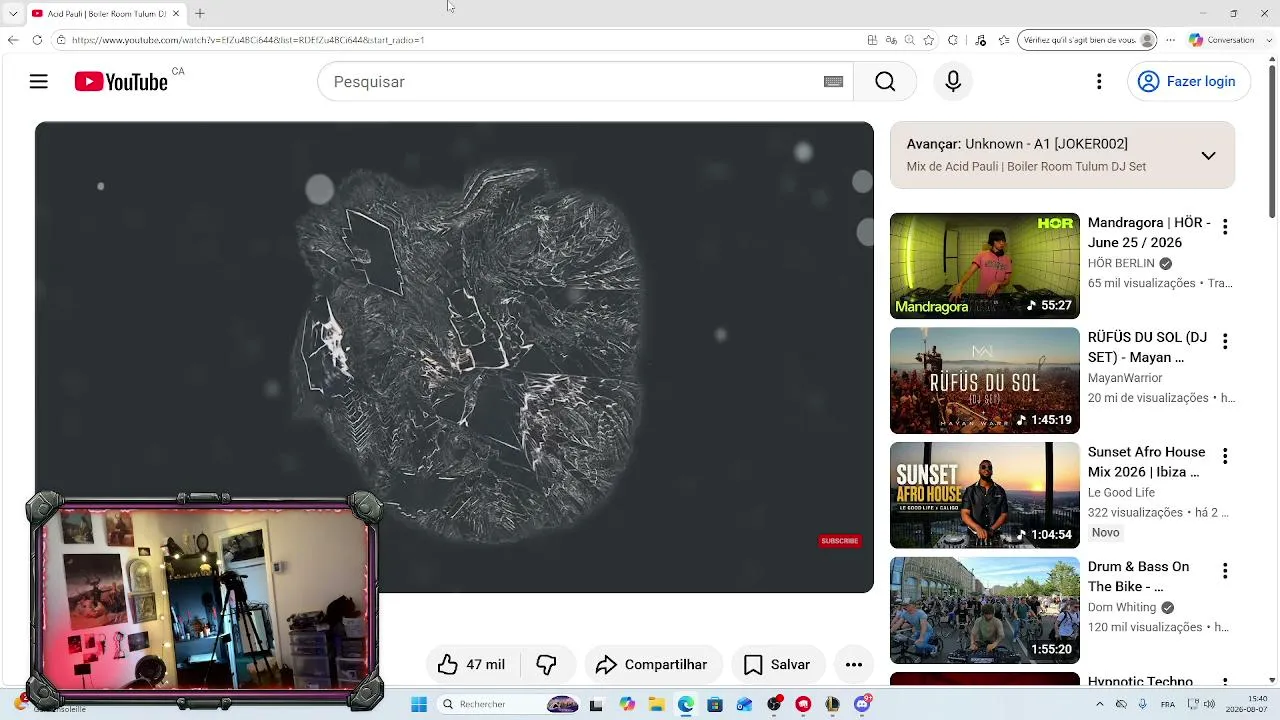Go back with the browser back arrow
The image size is (1280, 720).
click(13, 40)
